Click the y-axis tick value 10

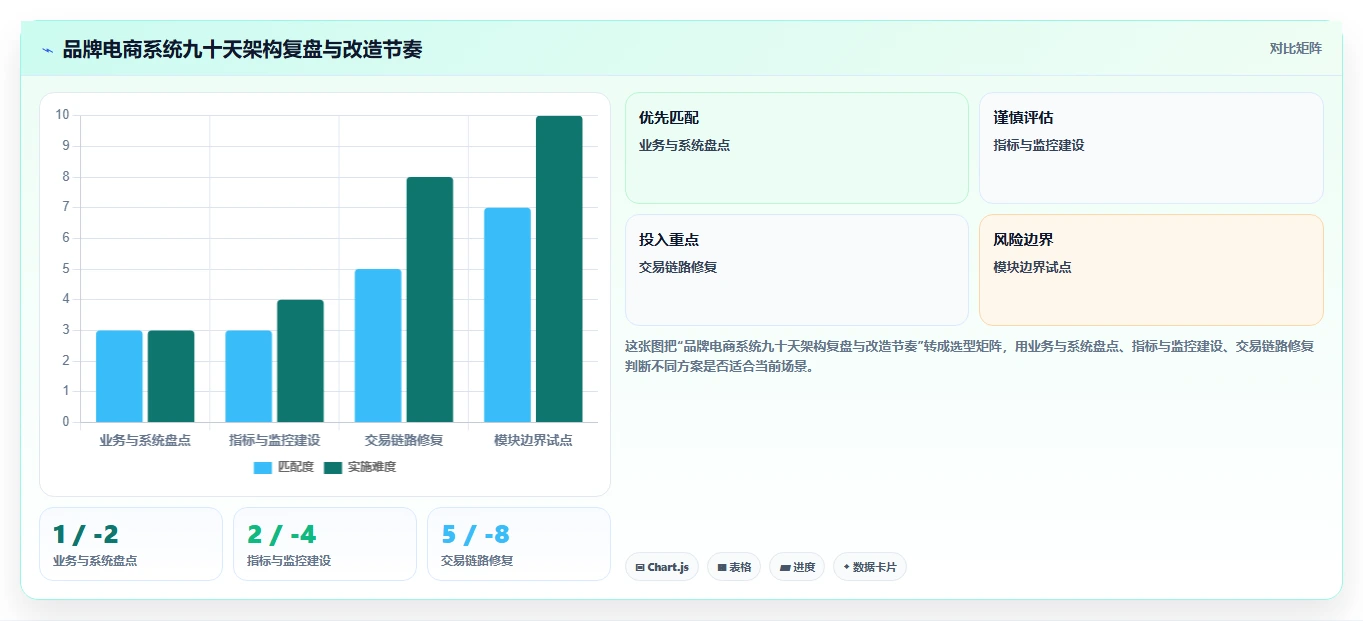tap(62, 115)
